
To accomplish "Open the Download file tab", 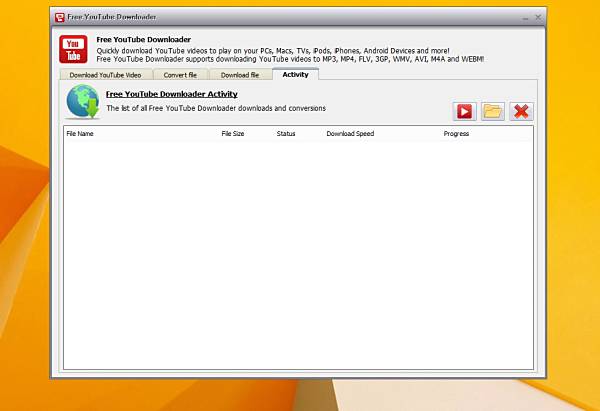I will click(x=240, y=75).
